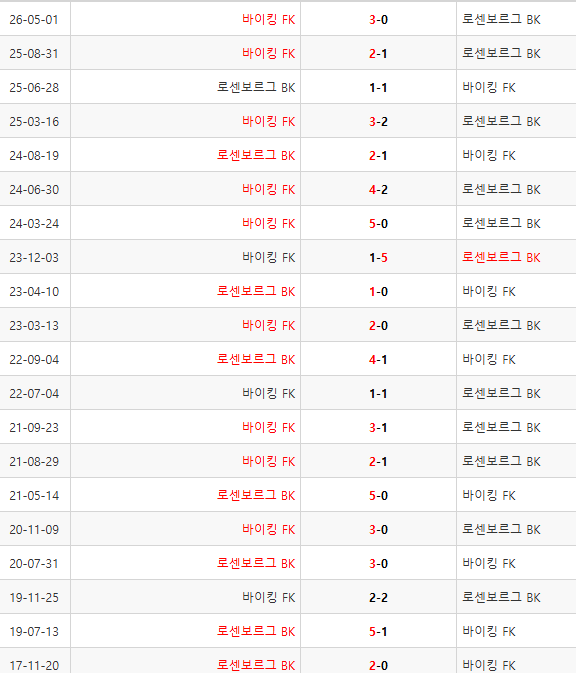Select the 20-11-09 date cell

34,530
